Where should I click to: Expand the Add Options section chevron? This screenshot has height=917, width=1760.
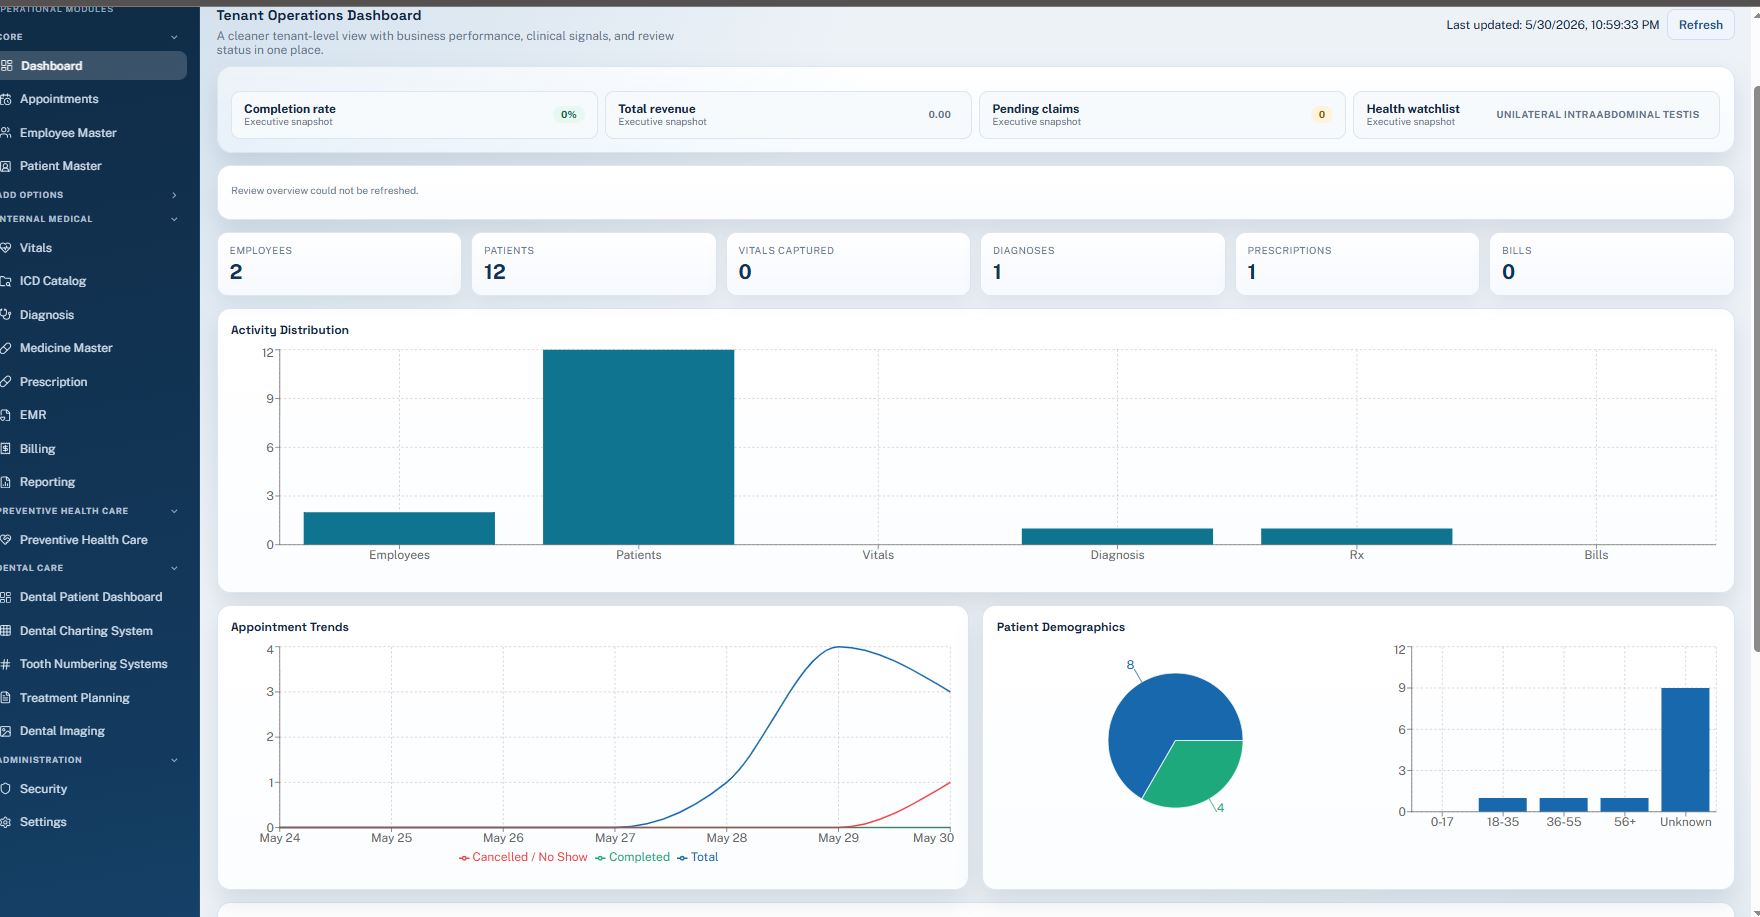point(174,195)
